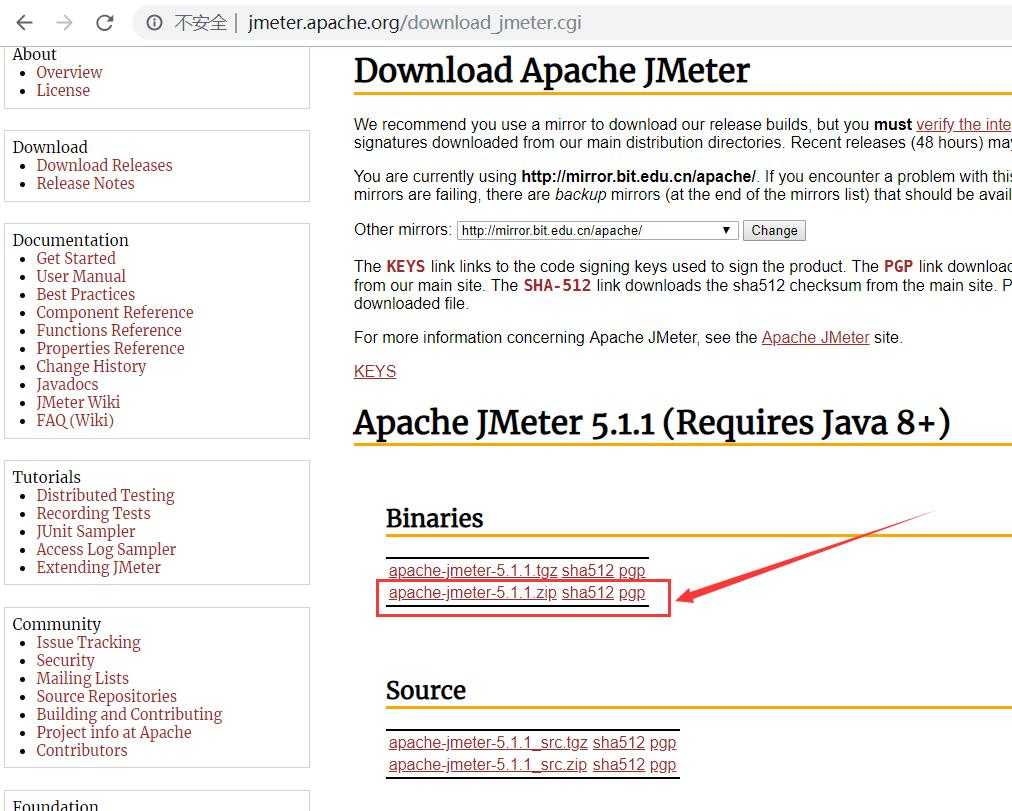1012x811 pixels.
Task: Open pgp for binary zip
Action: point(632,593)
